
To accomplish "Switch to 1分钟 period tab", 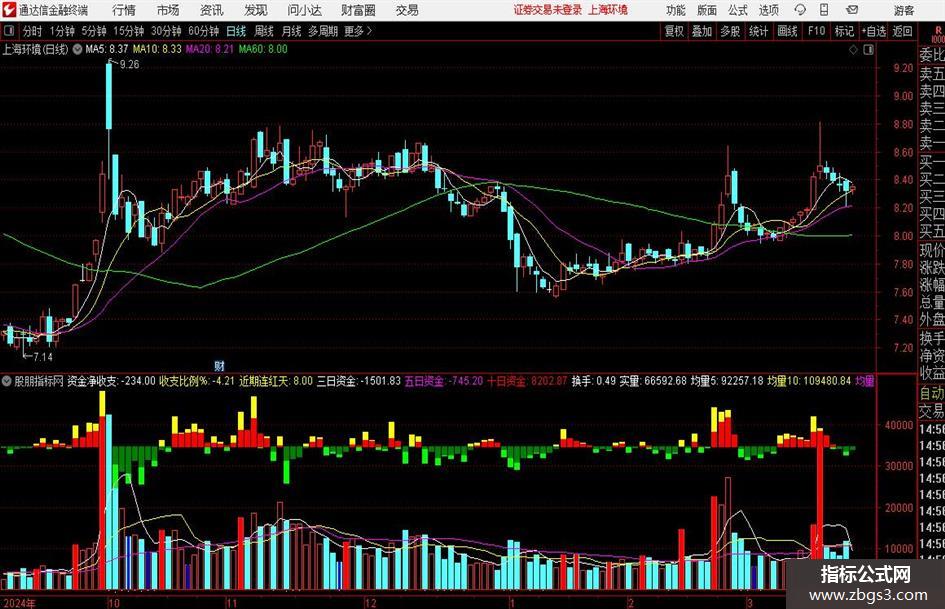I will pyautogui.click(x=62, y=31).
